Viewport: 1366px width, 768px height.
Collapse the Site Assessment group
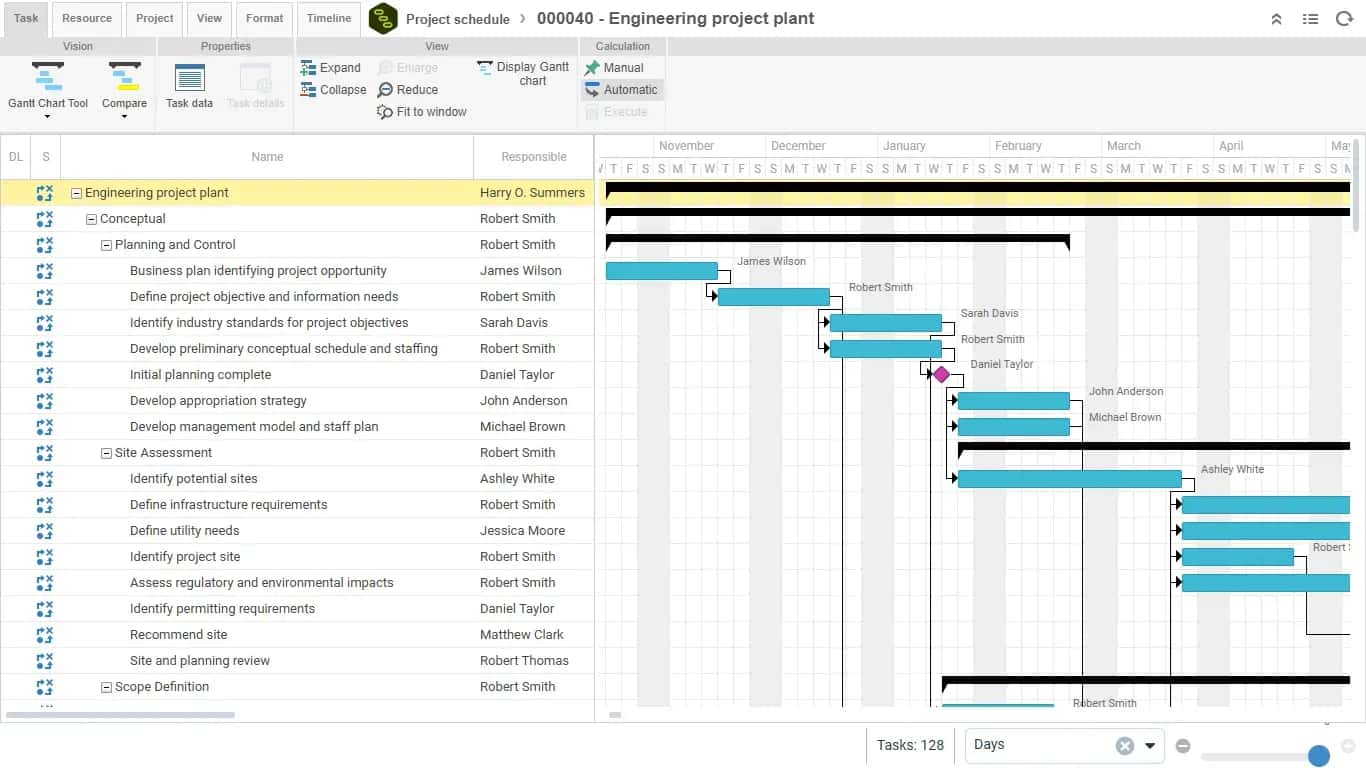point(107,453)
